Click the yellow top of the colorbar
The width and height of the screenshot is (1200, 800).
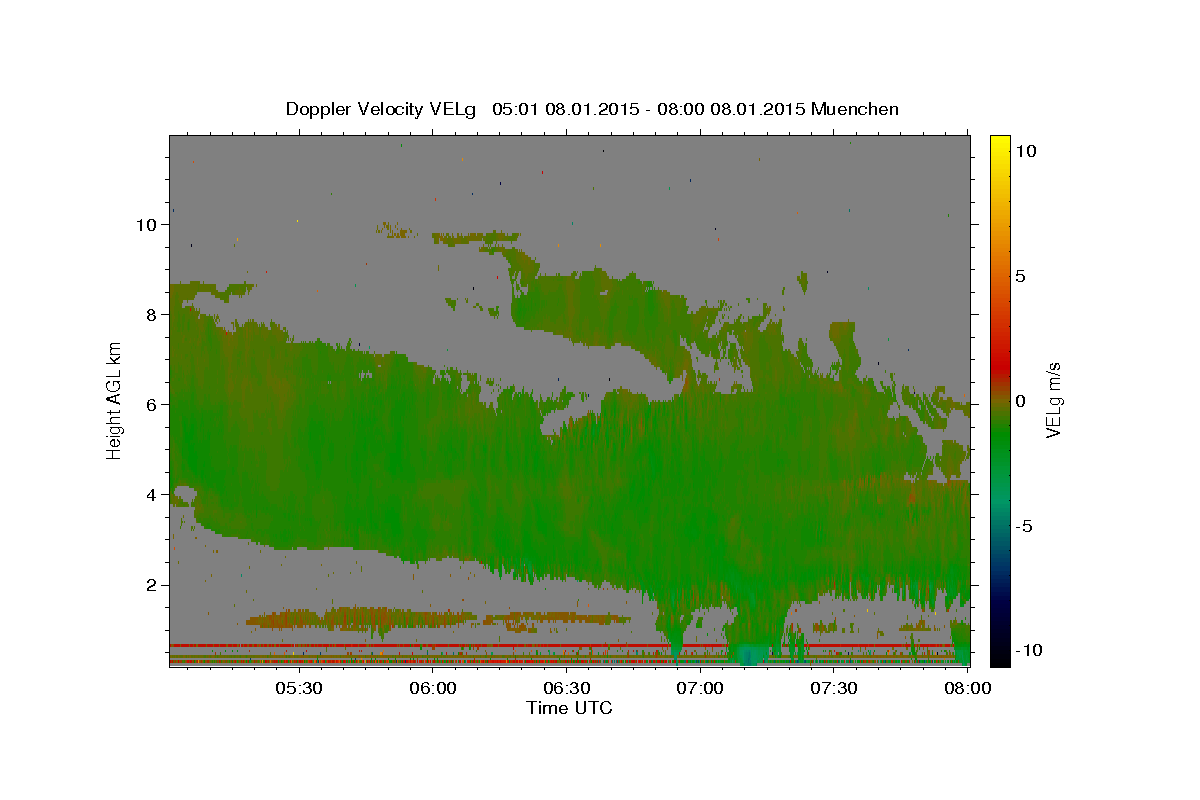tap(999, 142)
